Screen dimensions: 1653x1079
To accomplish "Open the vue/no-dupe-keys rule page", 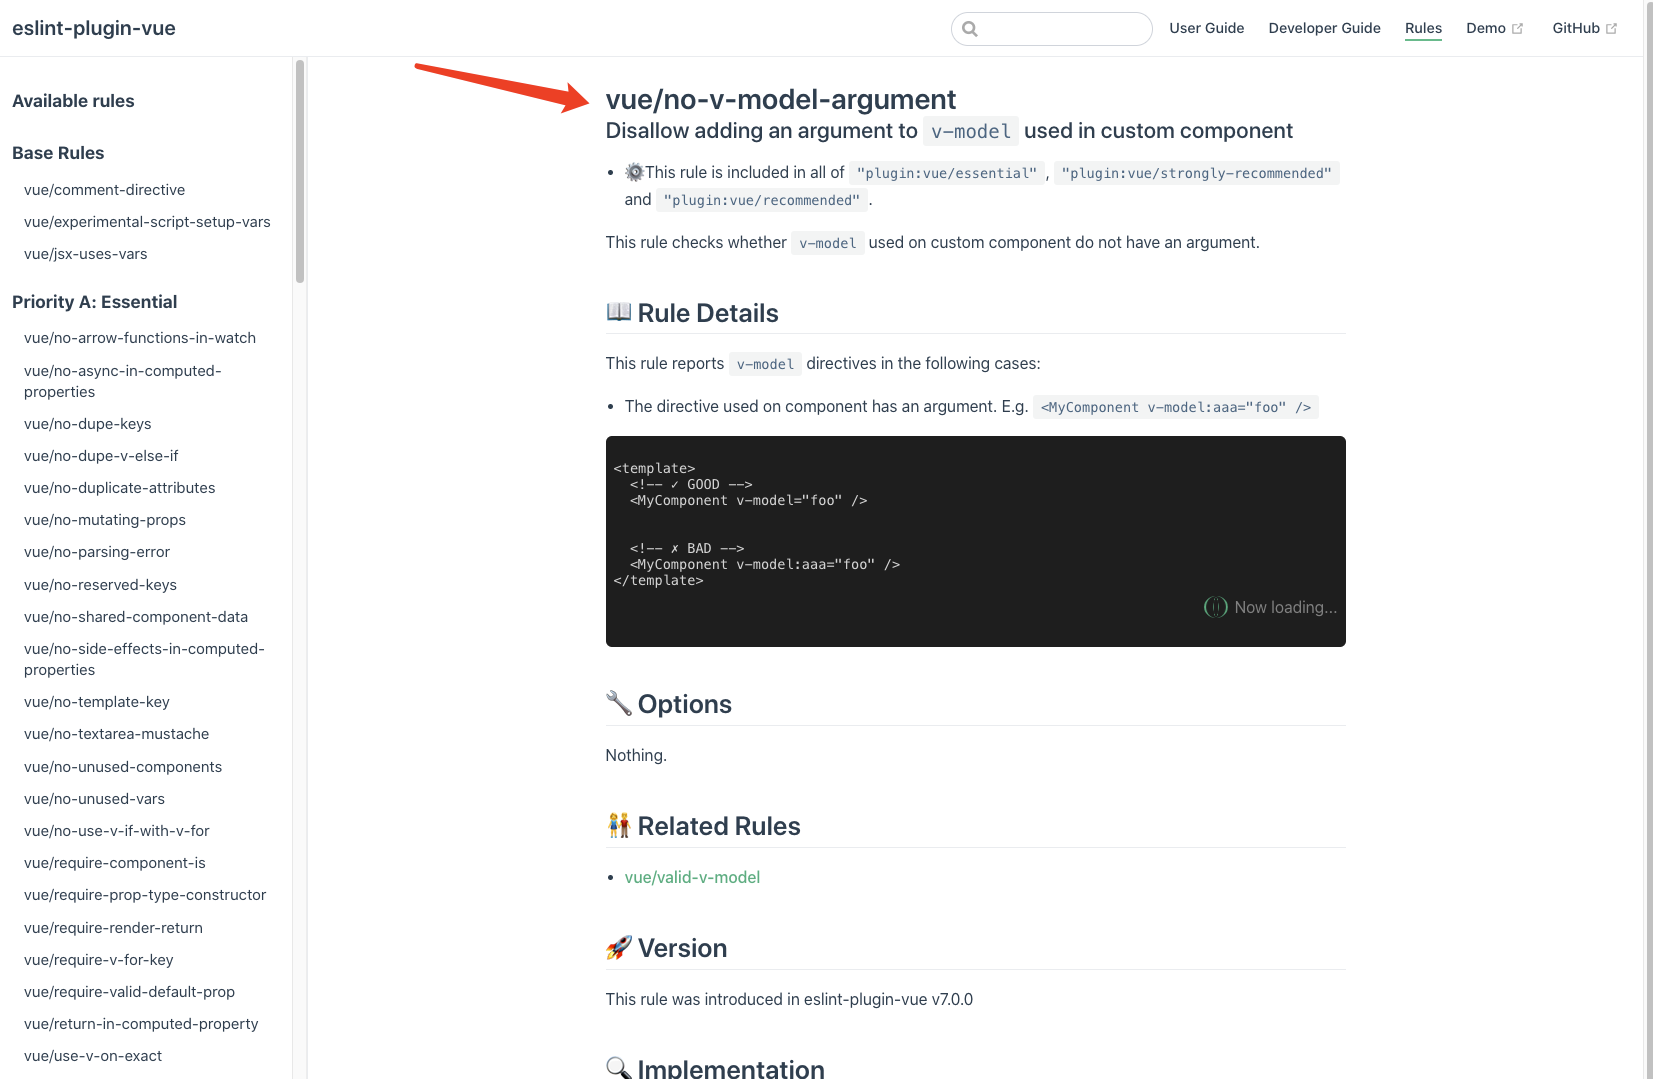I will point(87,423).
